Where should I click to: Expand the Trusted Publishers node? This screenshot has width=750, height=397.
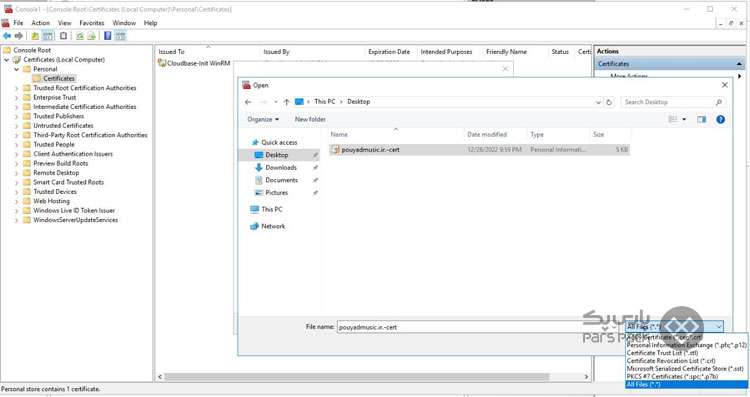(x=17, y=116)
